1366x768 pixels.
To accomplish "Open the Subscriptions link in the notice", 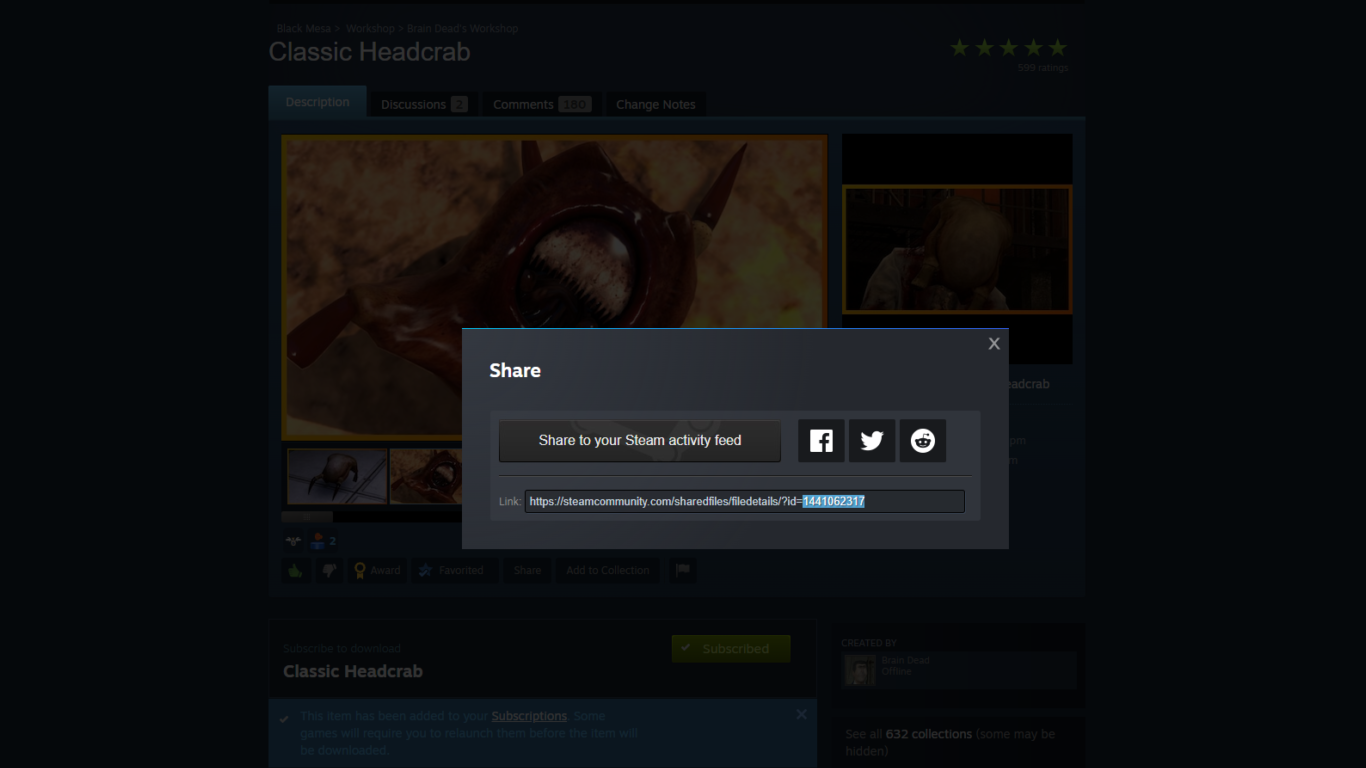I will coord(529,716).
